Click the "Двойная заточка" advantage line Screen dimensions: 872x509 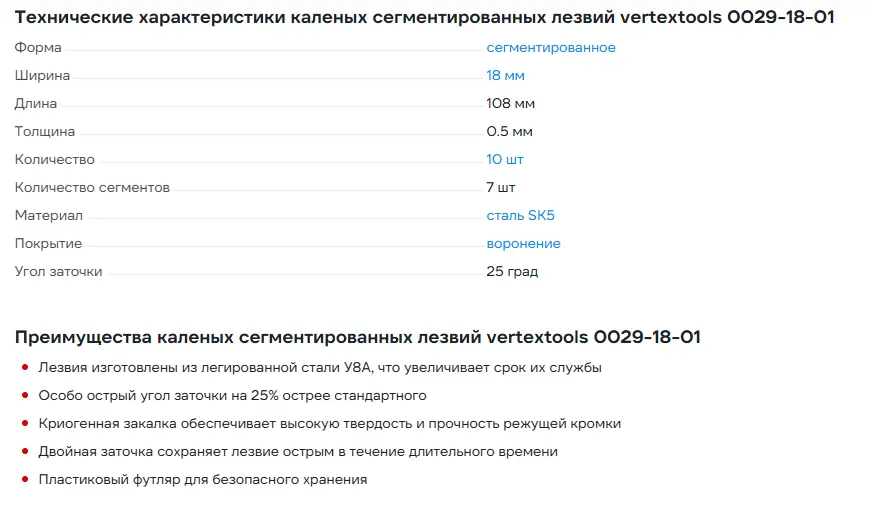click(x=298, y=452)
